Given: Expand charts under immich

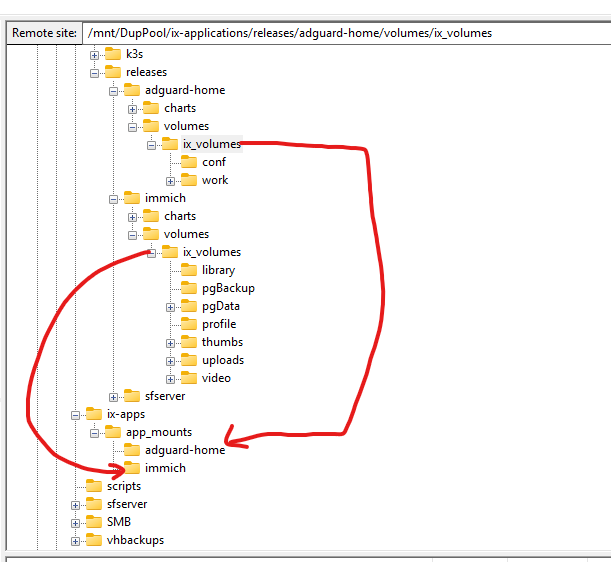Looking at the screenshot, I should [132, 217].
